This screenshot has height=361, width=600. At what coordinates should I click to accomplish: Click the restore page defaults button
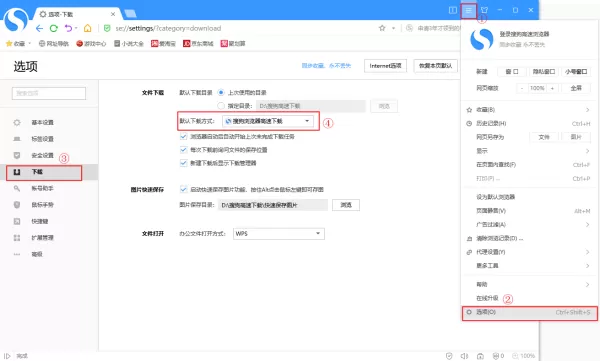coord(435,66)
